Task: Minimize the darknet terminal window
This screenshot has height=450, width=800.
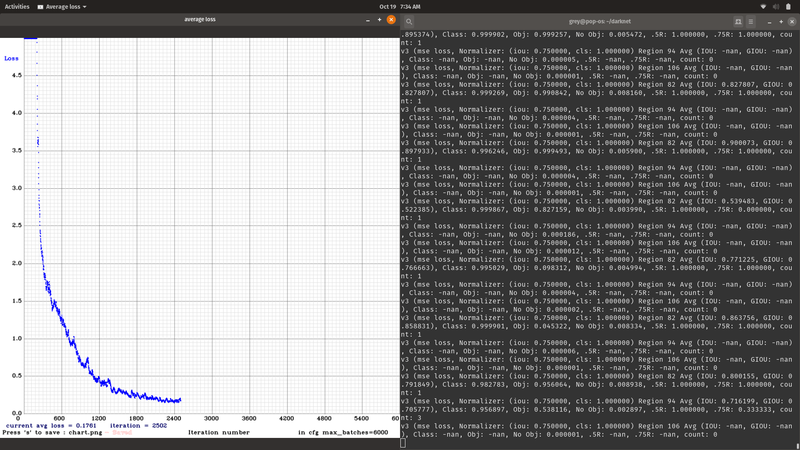Action: [x=769, y=21]
